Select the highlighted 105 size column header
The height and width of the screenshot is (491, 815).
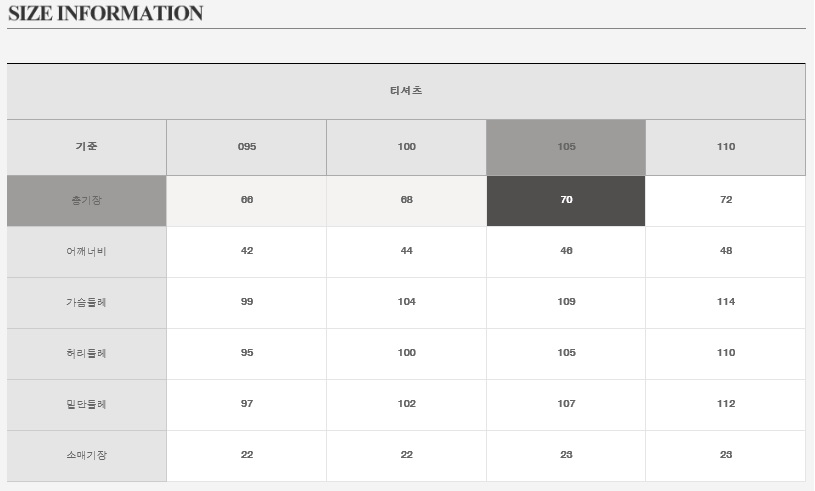[566, 147]
